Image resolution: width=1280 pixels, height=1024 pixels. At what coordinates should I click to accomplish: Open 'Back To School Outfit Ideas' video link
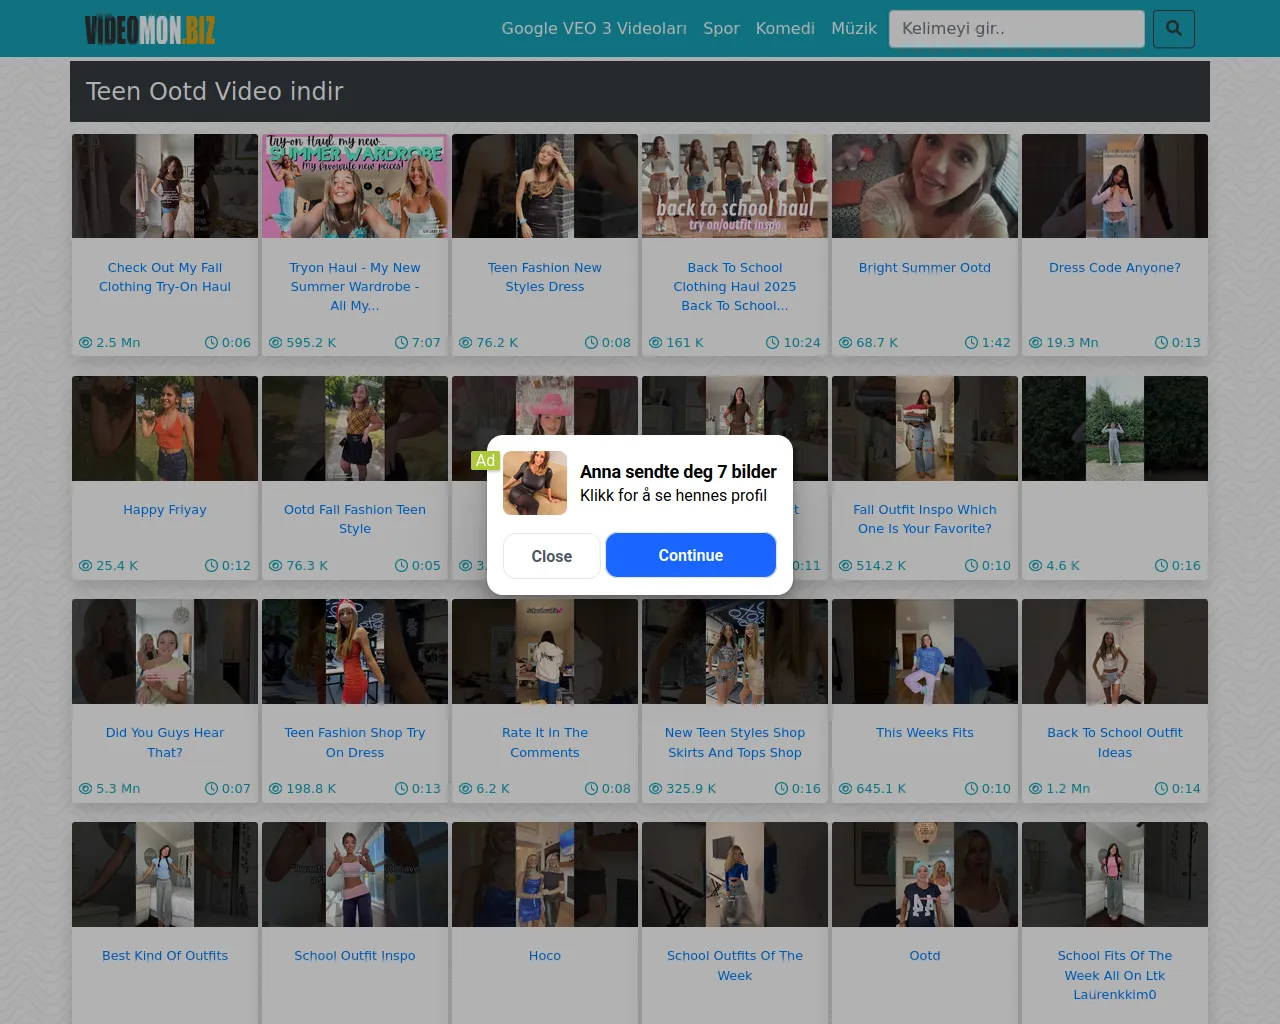pyautogui.click(x=1114, y=743)
